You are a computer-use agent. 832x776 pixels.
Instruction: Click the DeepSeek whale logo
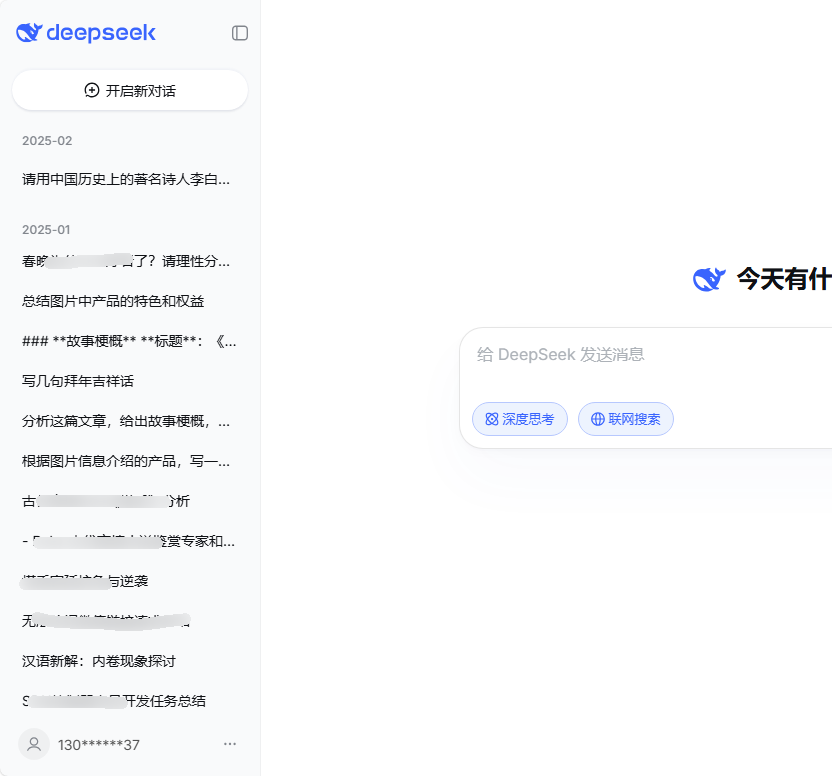pyautogui.click(x=27, y=32)
